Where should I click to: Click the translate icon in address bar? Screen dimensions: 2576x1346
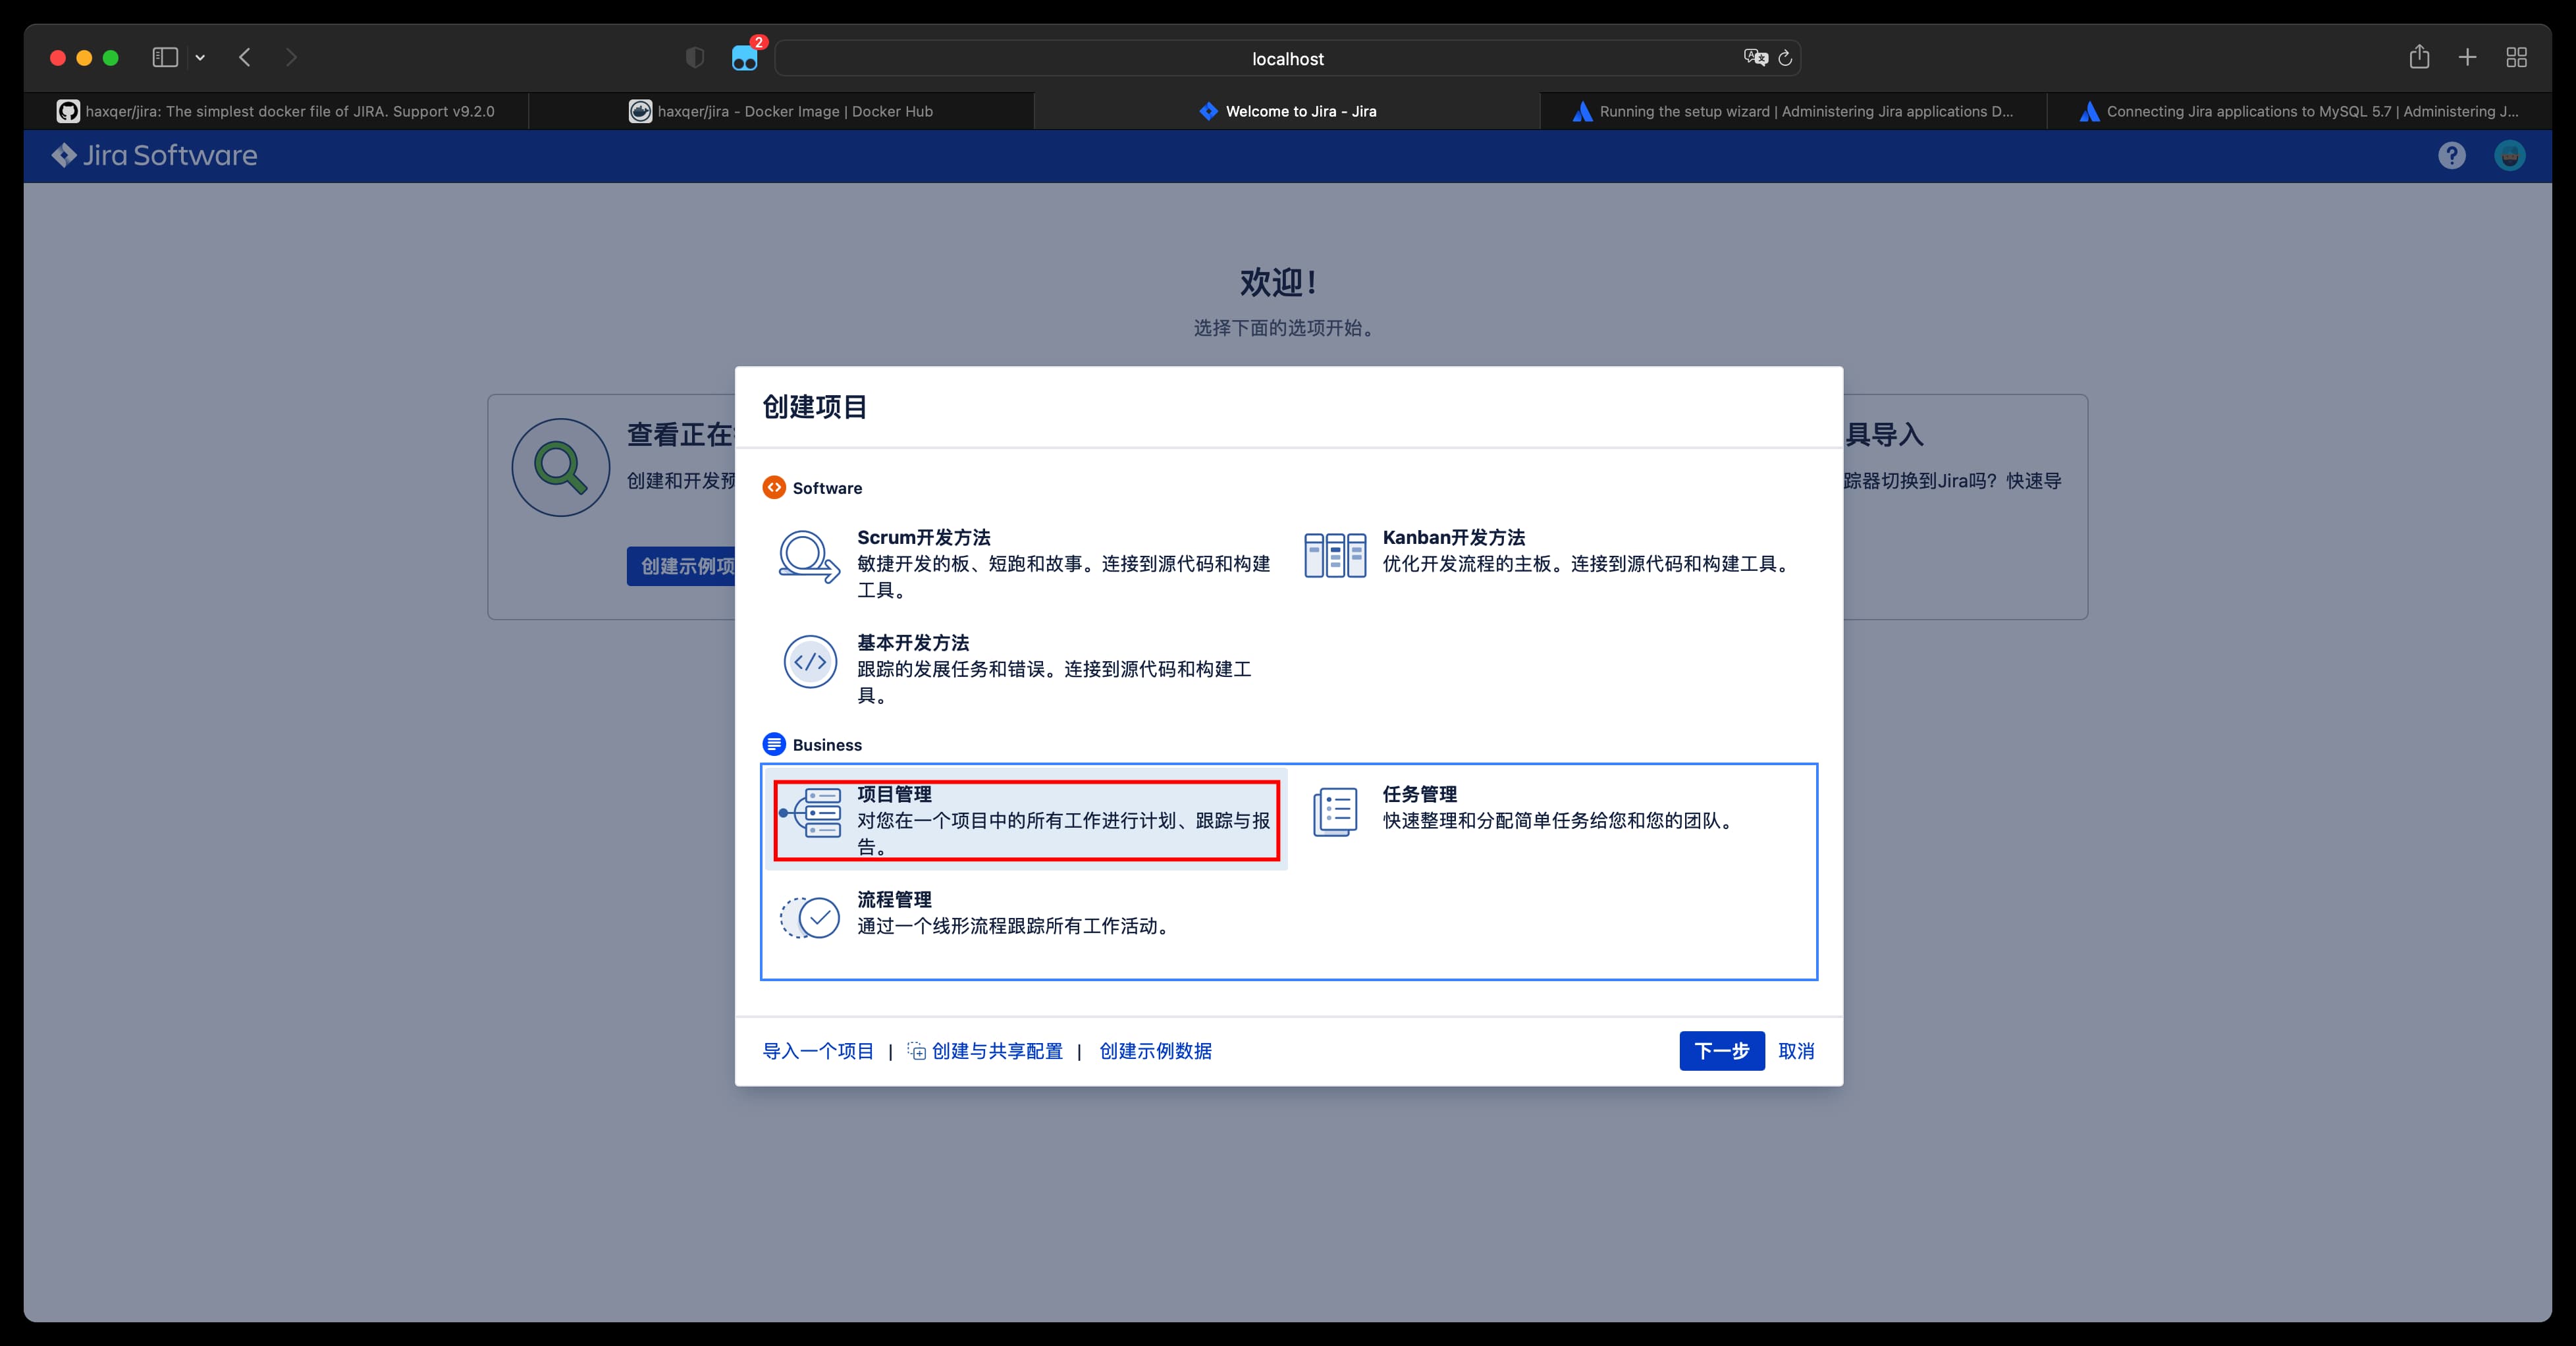point(1755,58)
